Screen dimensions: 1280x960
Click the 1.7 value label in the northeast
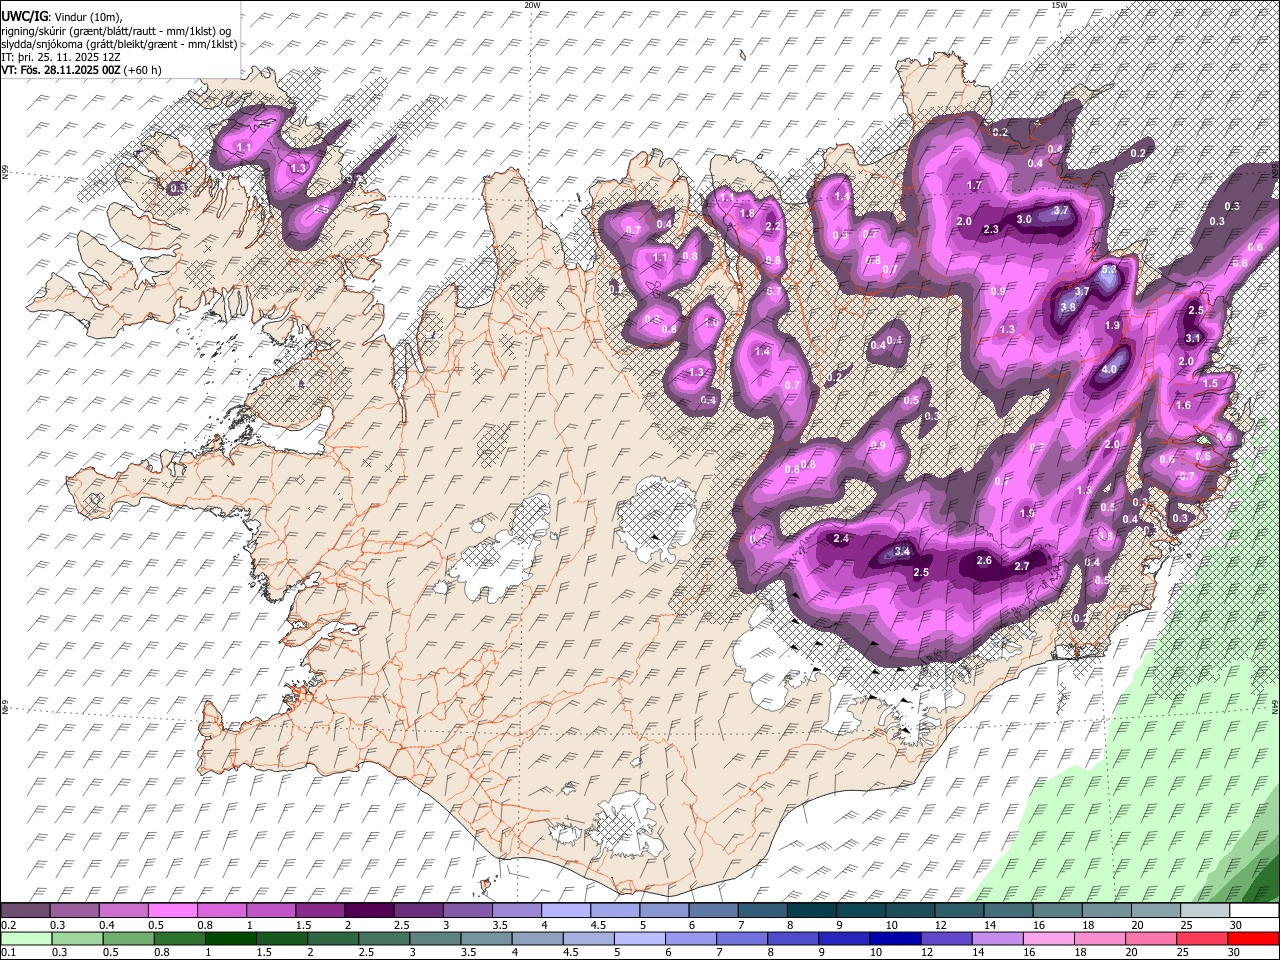(975, 186)
